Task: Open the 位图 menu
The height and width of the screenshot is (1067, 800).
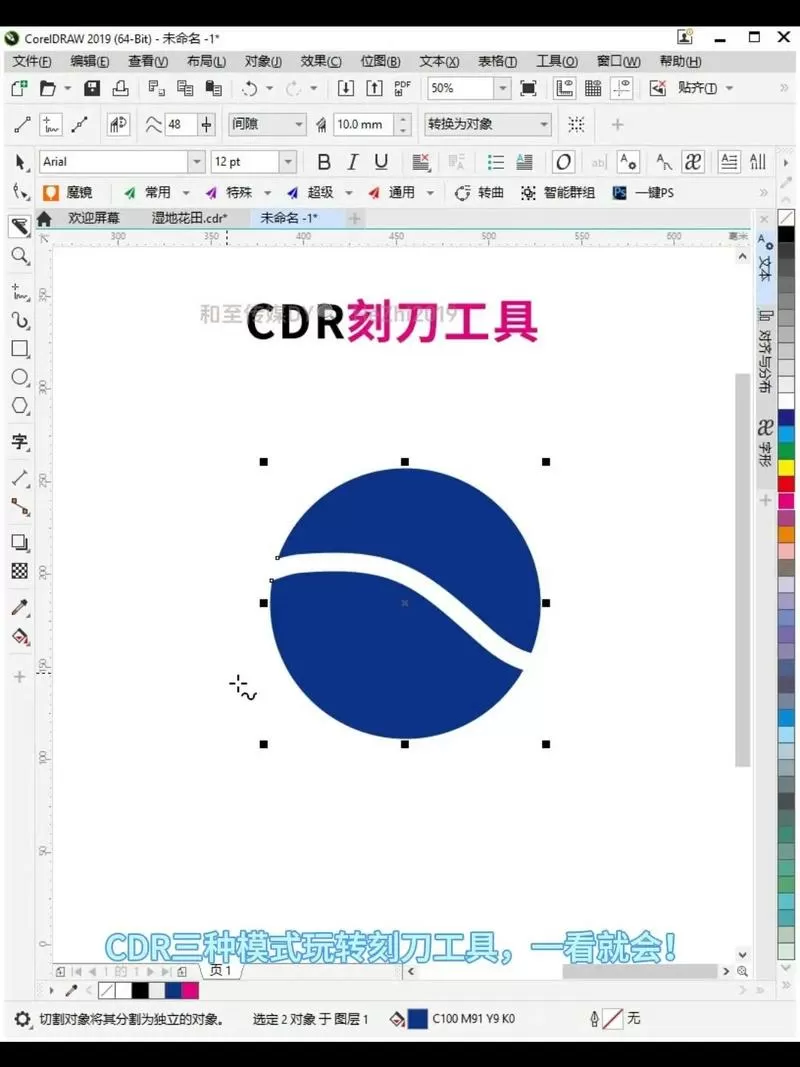Action: 380,61
